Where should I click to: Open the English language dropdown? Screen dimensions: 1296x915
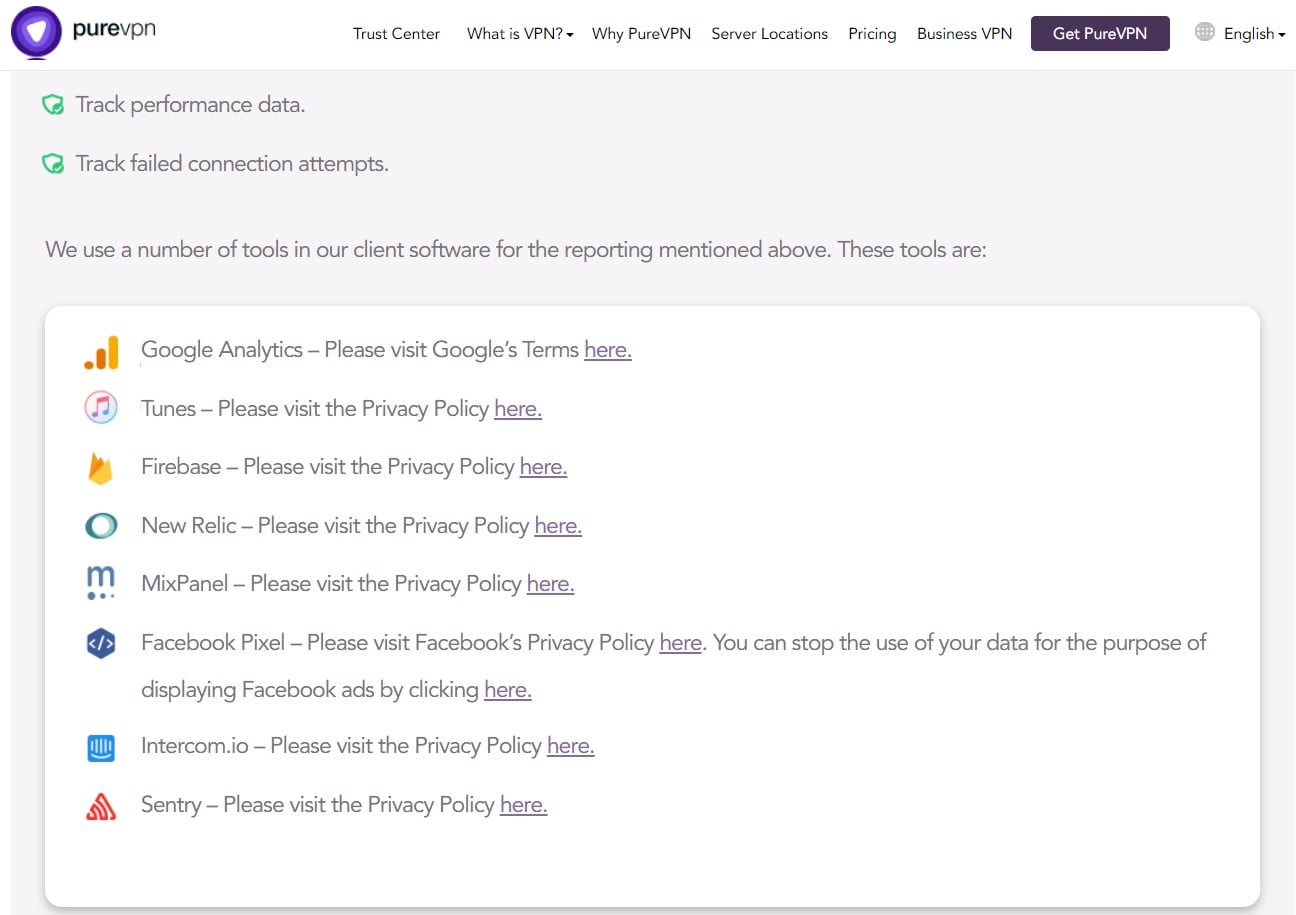point(1249,33)
